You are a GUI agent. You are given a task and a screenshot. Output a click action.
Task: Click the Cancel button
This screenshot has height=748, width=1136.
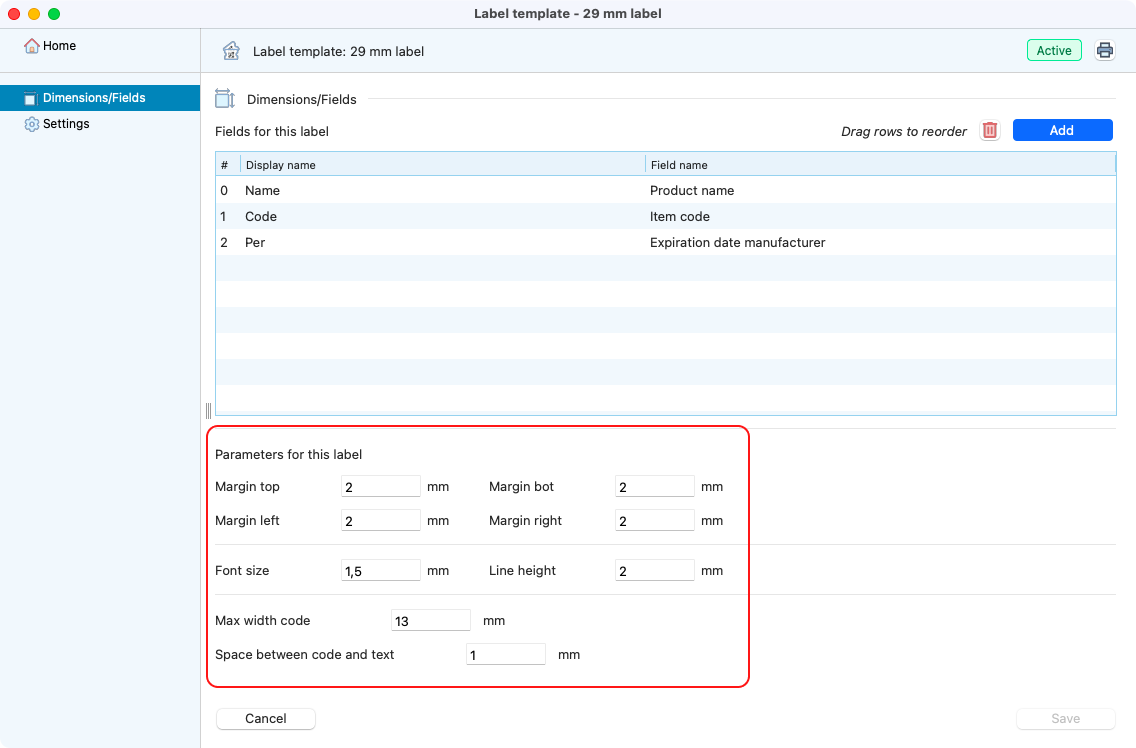point(266,718)
